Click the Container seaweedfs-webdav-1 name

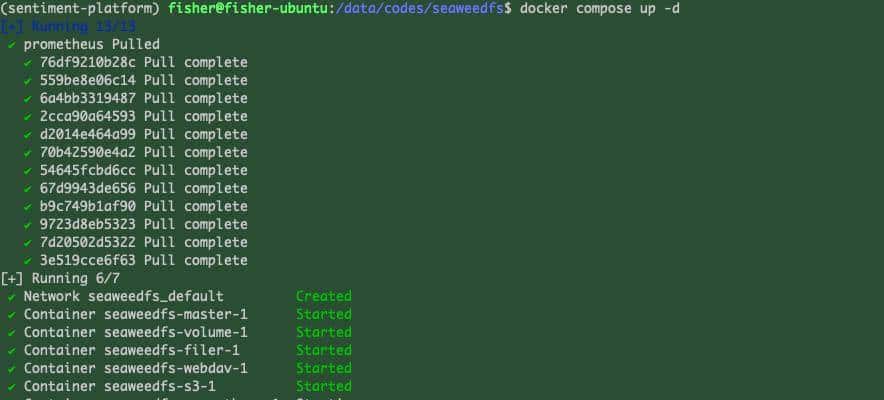(135, 369)
